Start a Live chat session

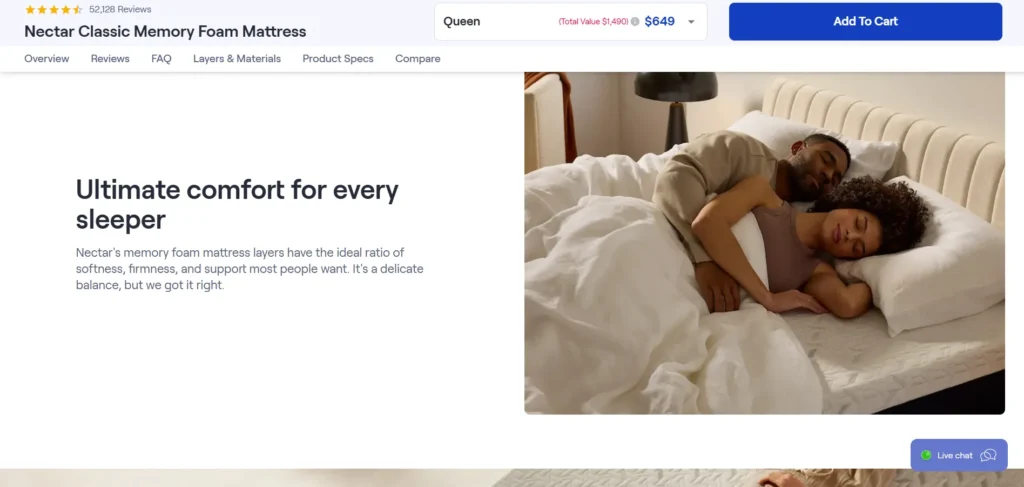click(959, 455)
